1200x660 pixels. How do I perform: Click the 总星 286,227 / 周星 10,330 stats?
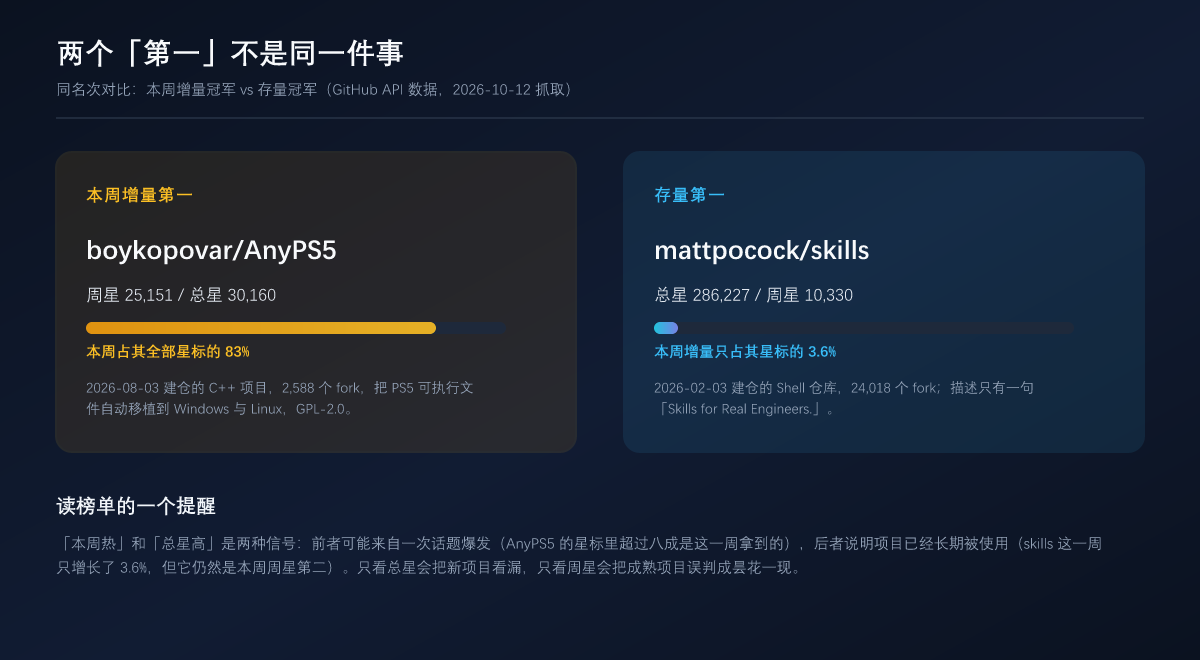753,296
